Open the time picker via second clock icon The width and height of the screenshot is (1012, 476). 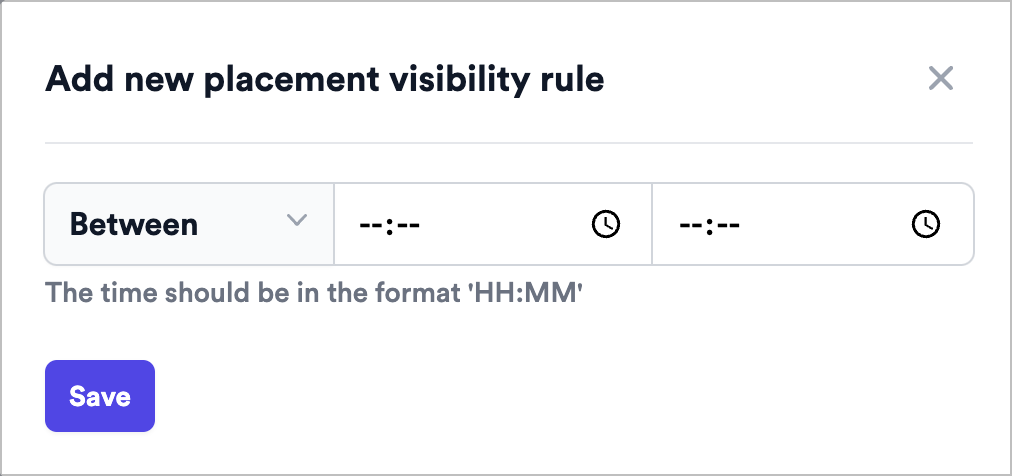pyautogui.click(x=926, y=224)
